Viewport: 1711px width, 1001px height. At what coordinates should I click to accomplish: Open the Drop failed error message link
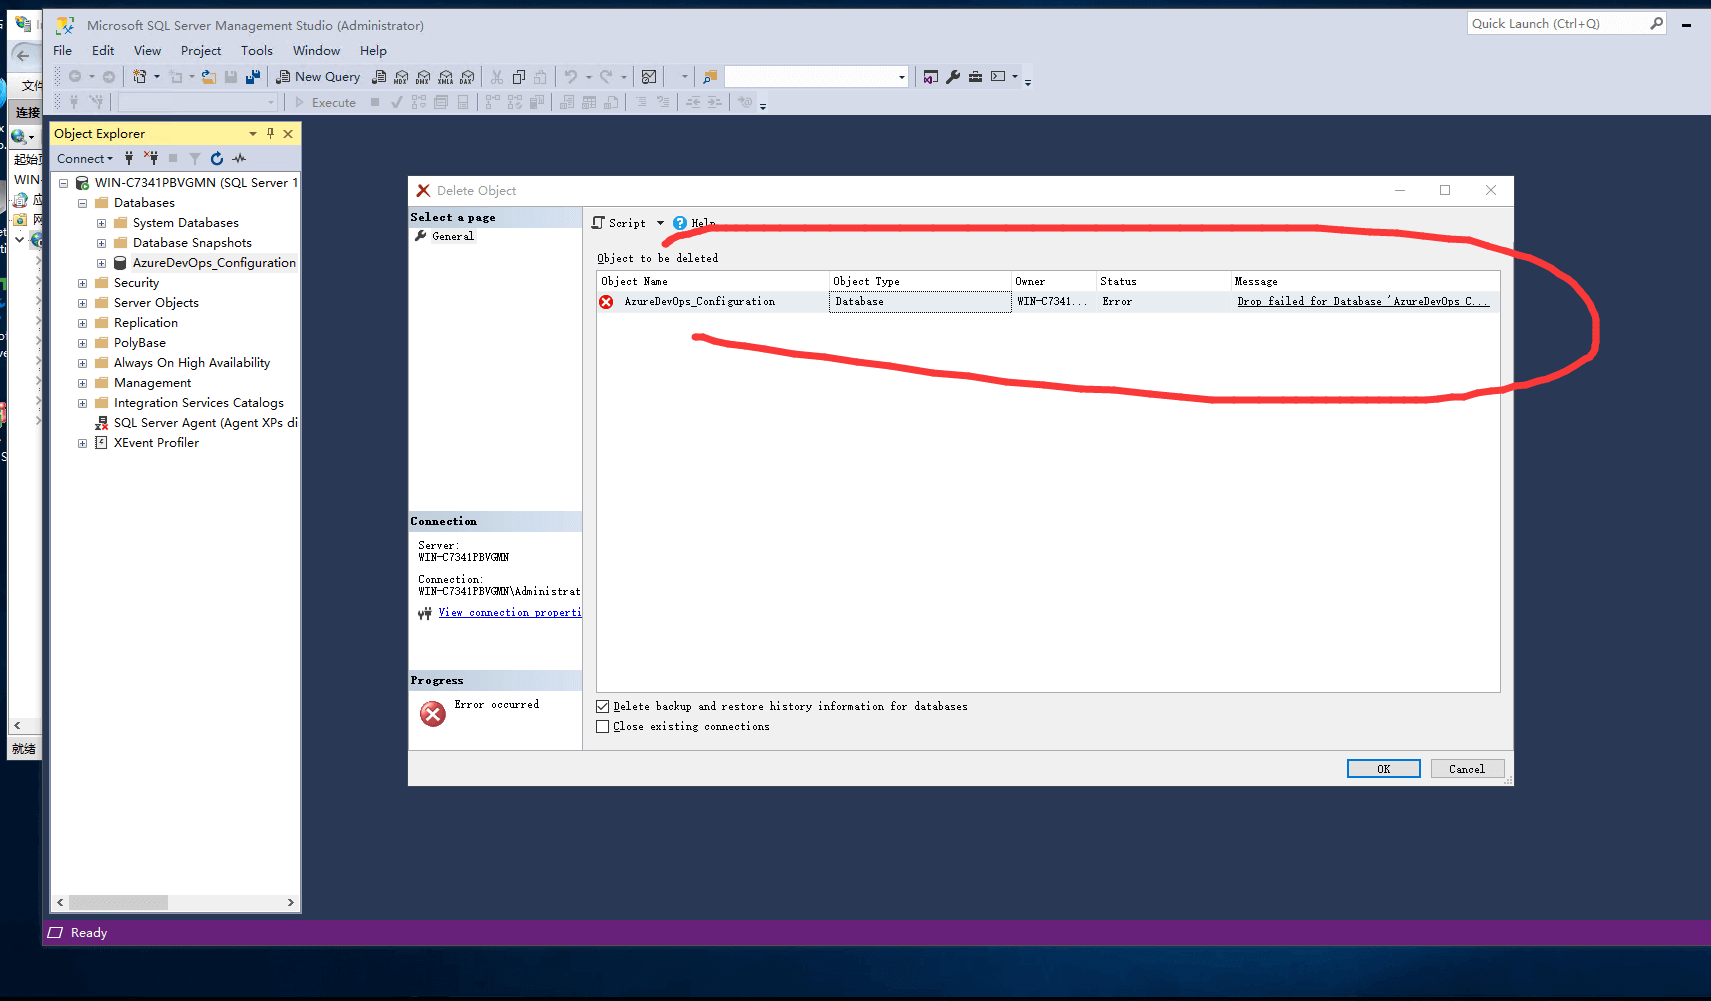click(x=1362, y=302)
